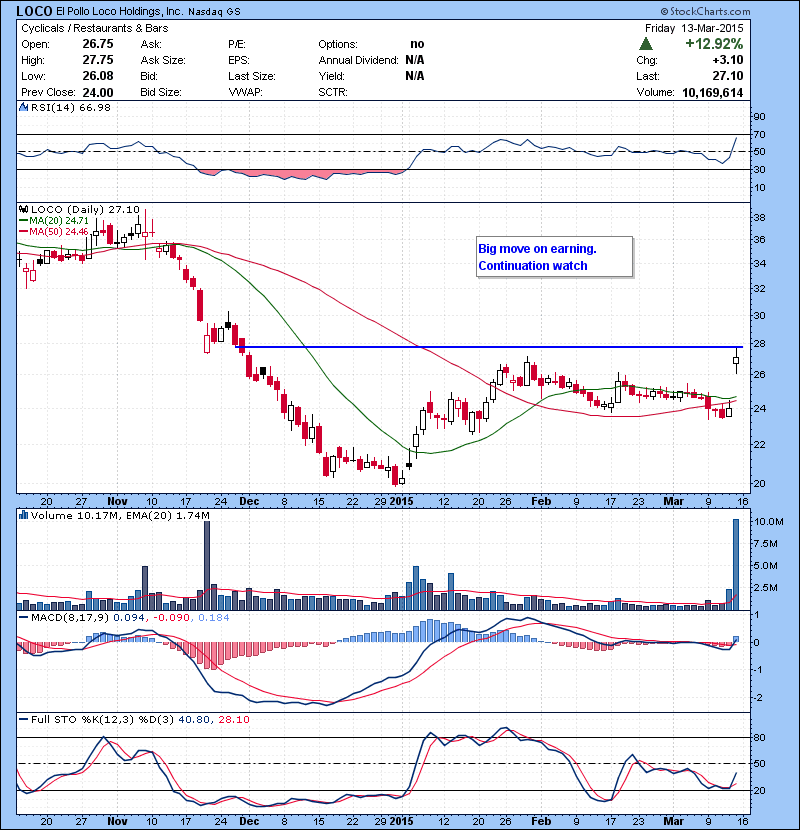Click the 'Bid Size:' label
The width and height of the screenshot is (800, 830).
tap(161, 92)
